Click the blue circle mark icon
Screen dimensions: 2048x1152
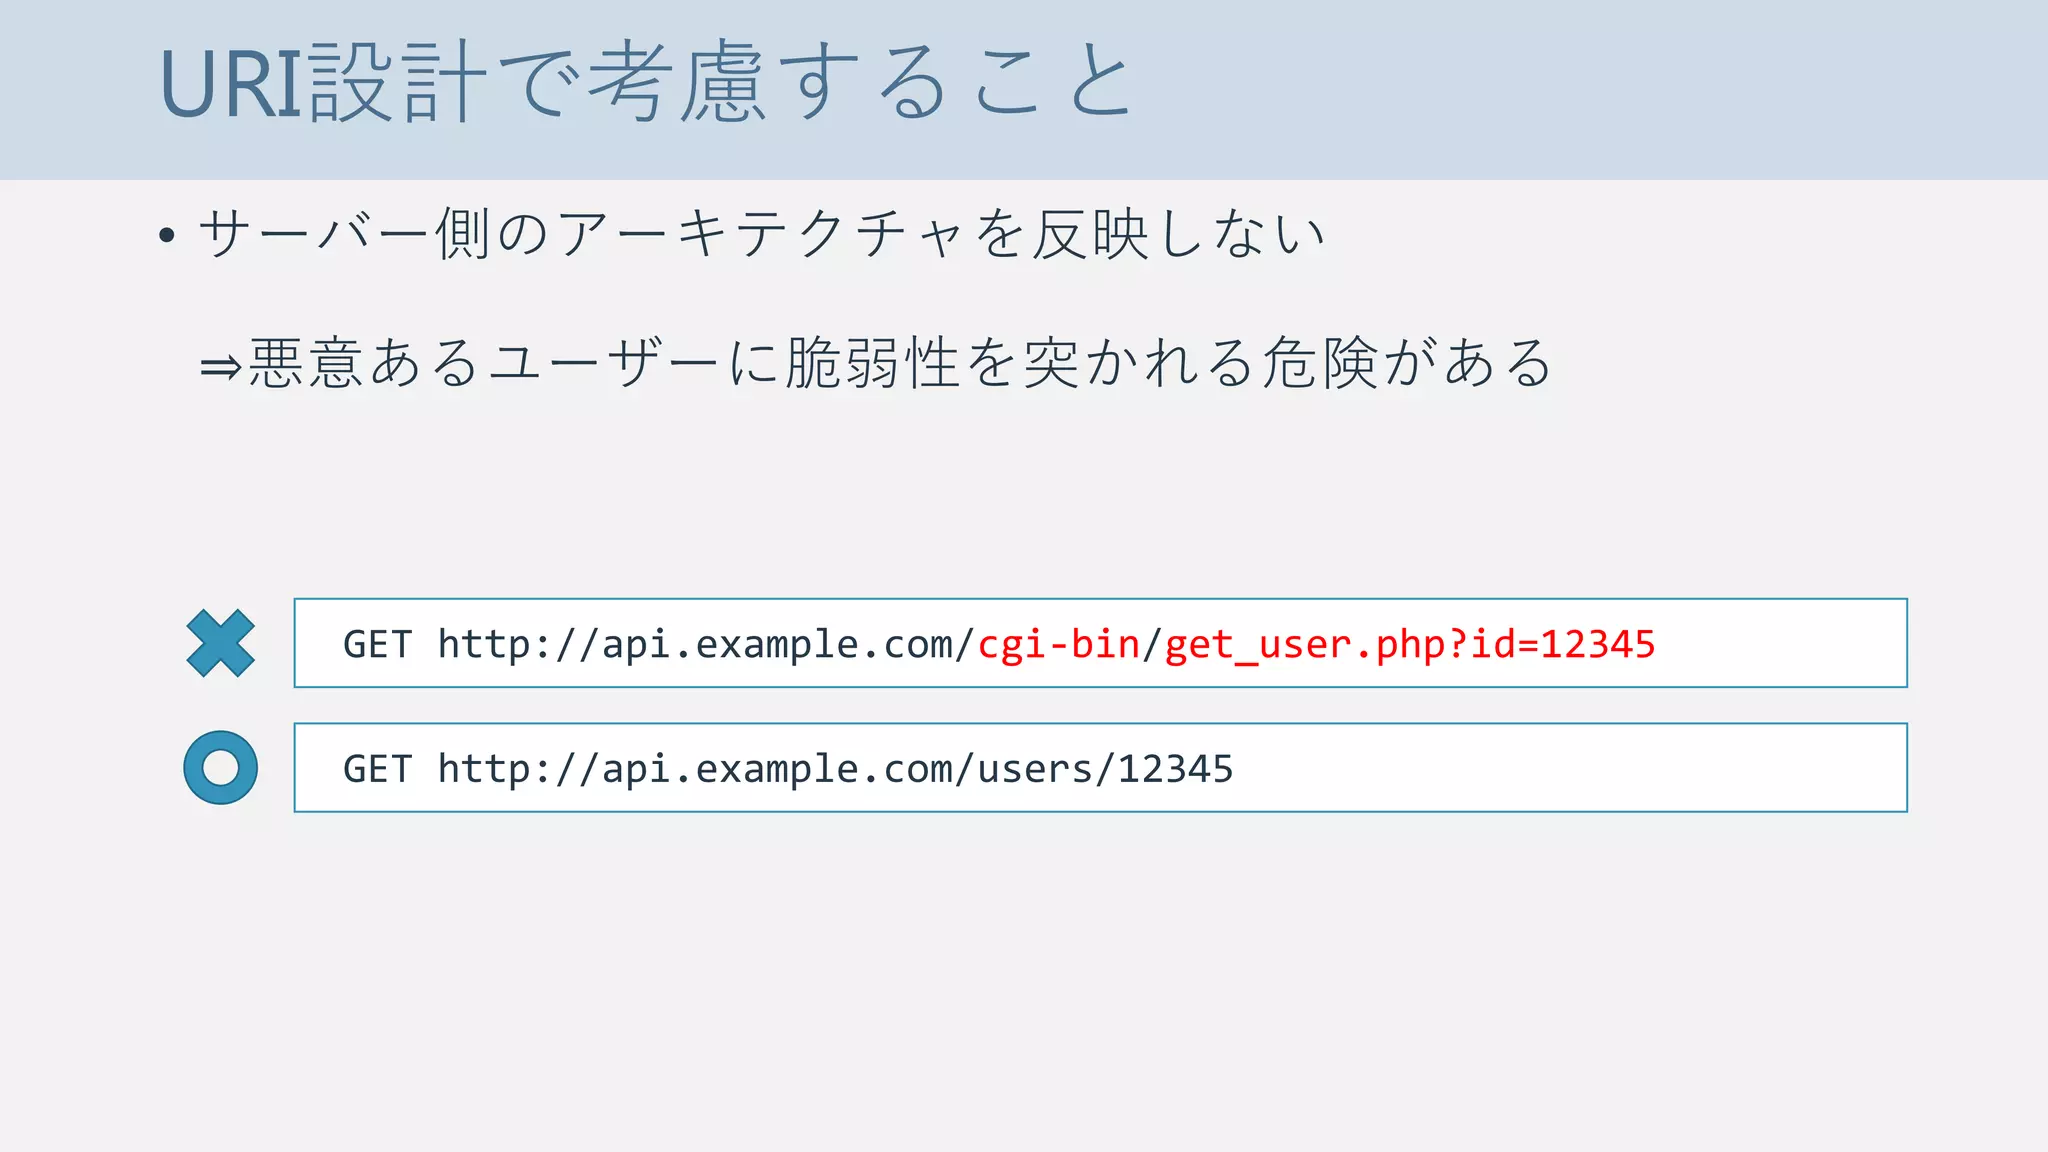[x=221, y=767]
